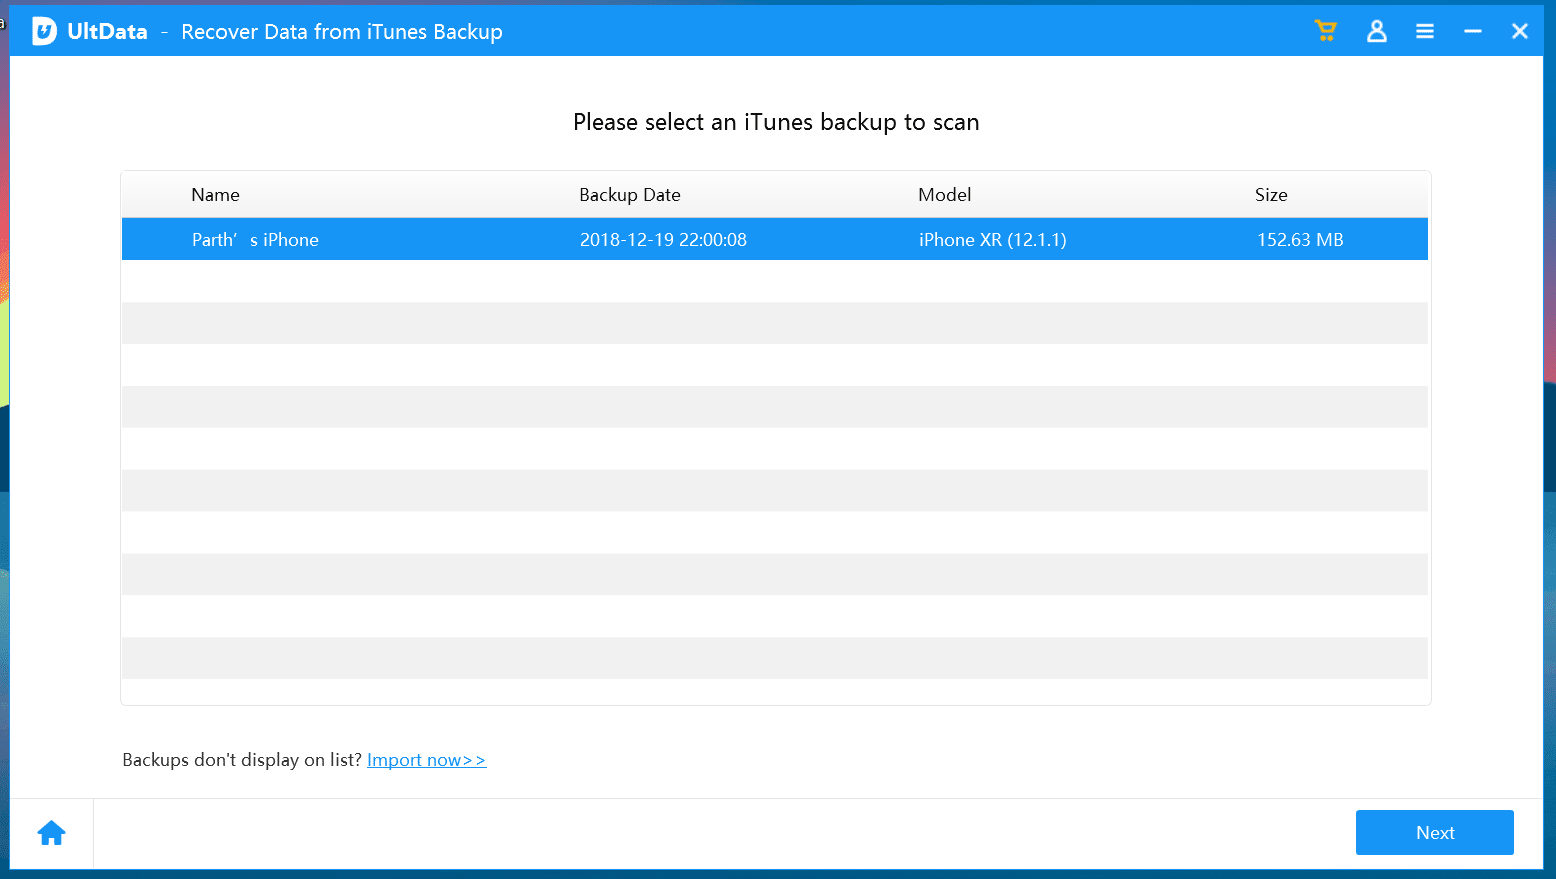Click the UltData logo icon
This screenshot has height=879, width=1556.
coord(44,31)
